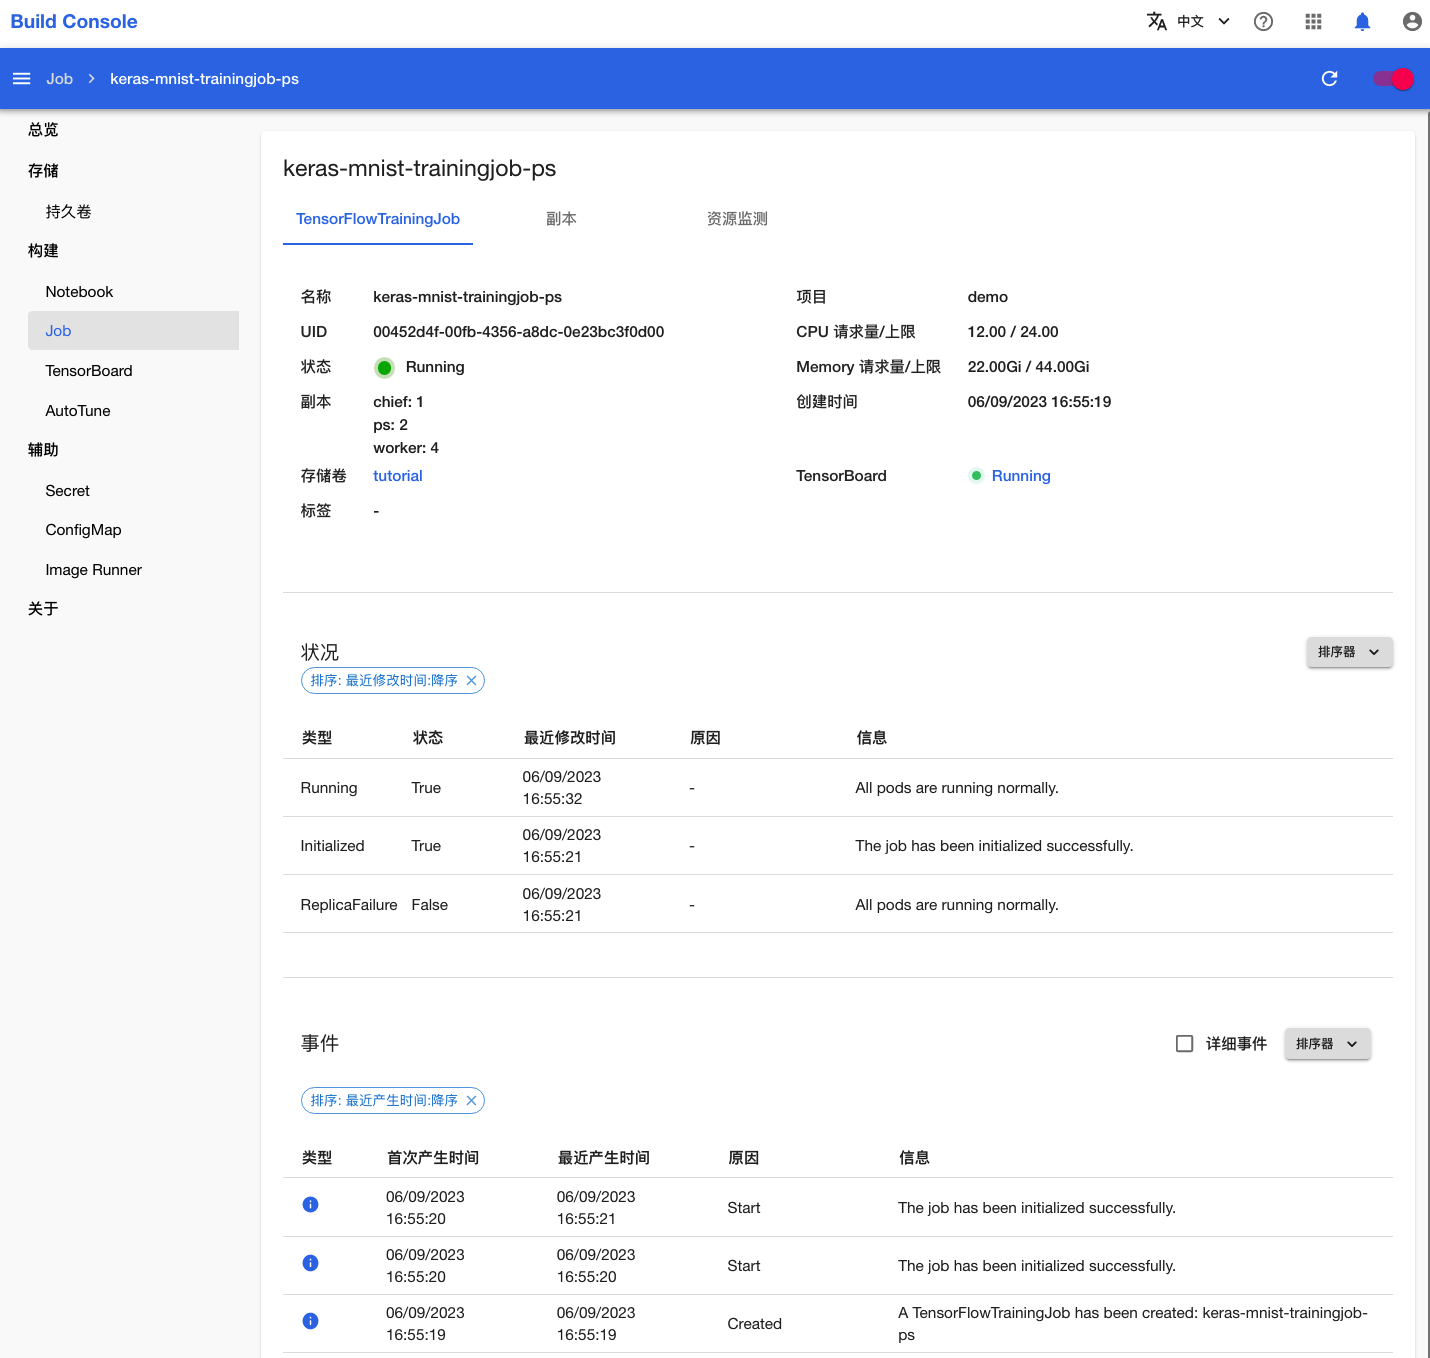Open 排序器 dropdown in 事件 section
Screen dimensions: 1430x1358
1327,1044
